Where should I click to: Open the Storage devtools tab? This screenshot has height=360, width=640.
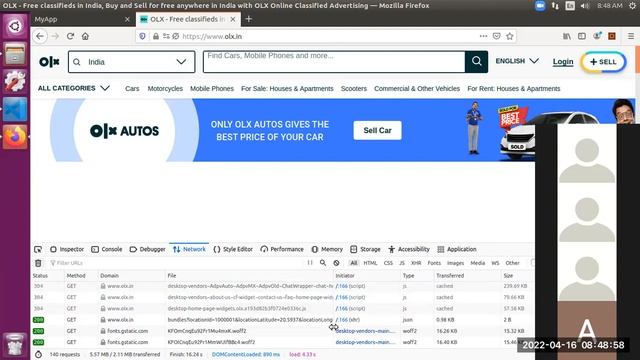coord(365,249)
